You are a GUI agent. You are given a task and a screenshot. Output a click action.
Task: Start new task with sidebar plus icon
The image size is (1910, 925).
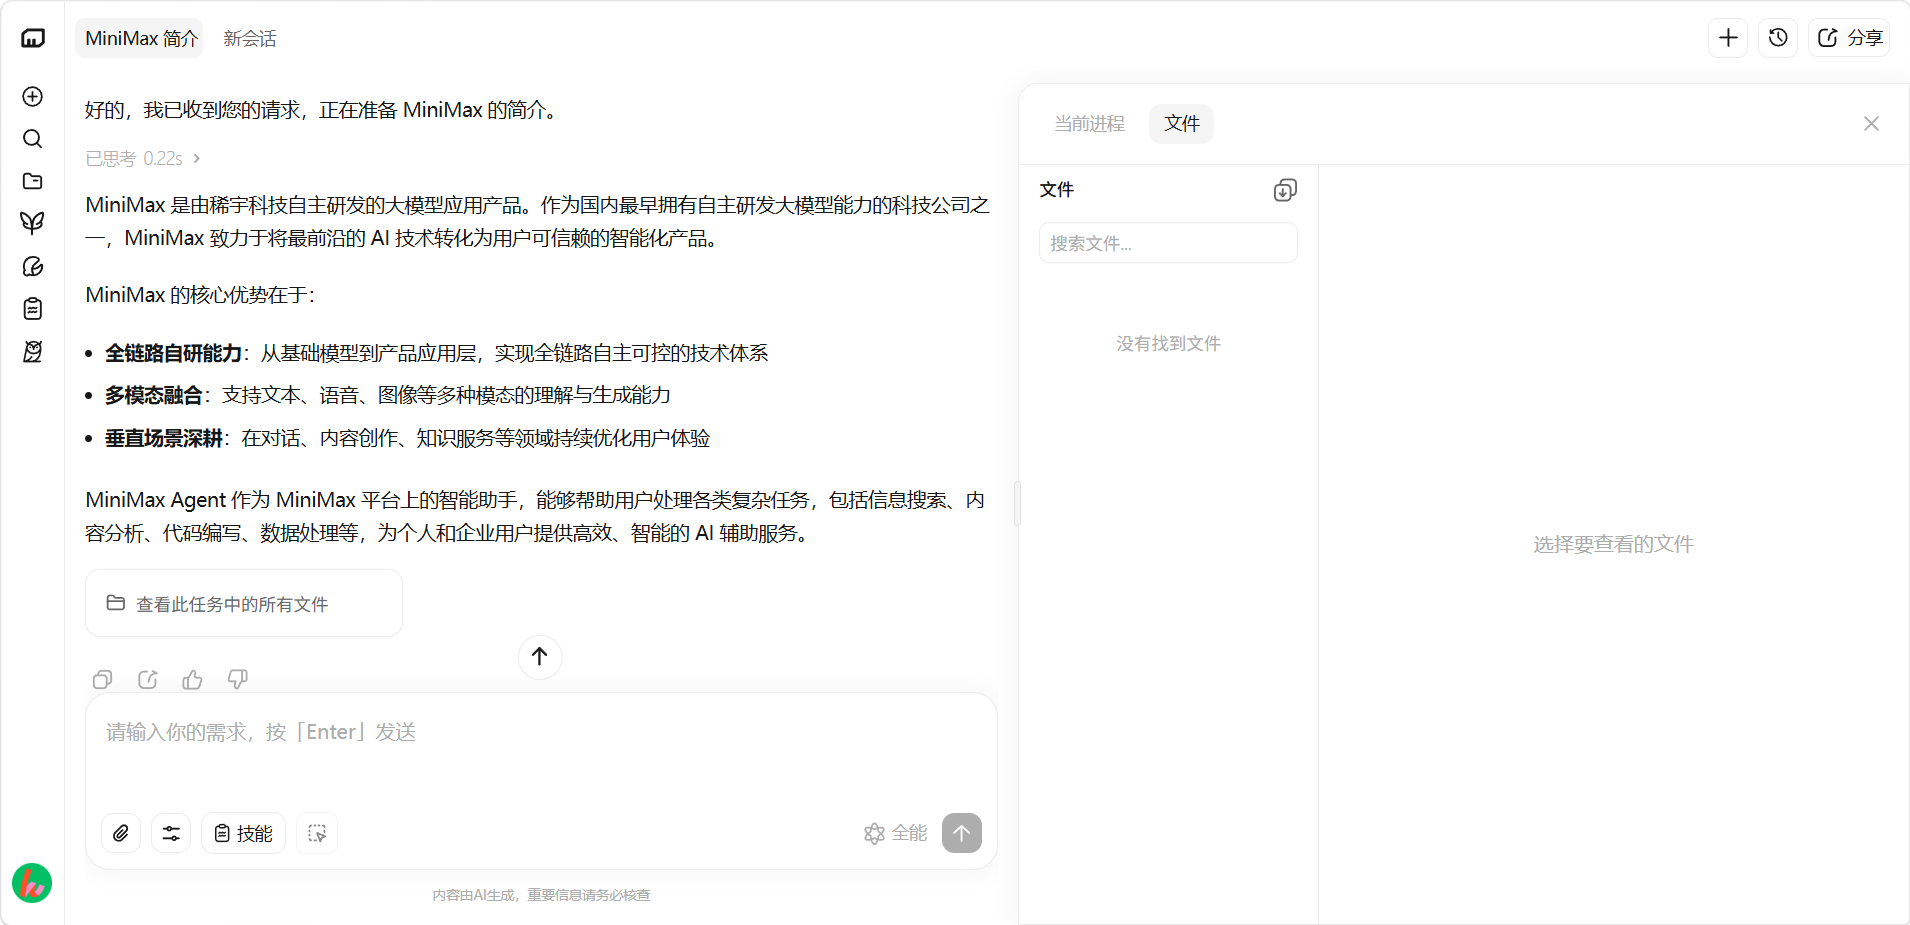(33, 96)
